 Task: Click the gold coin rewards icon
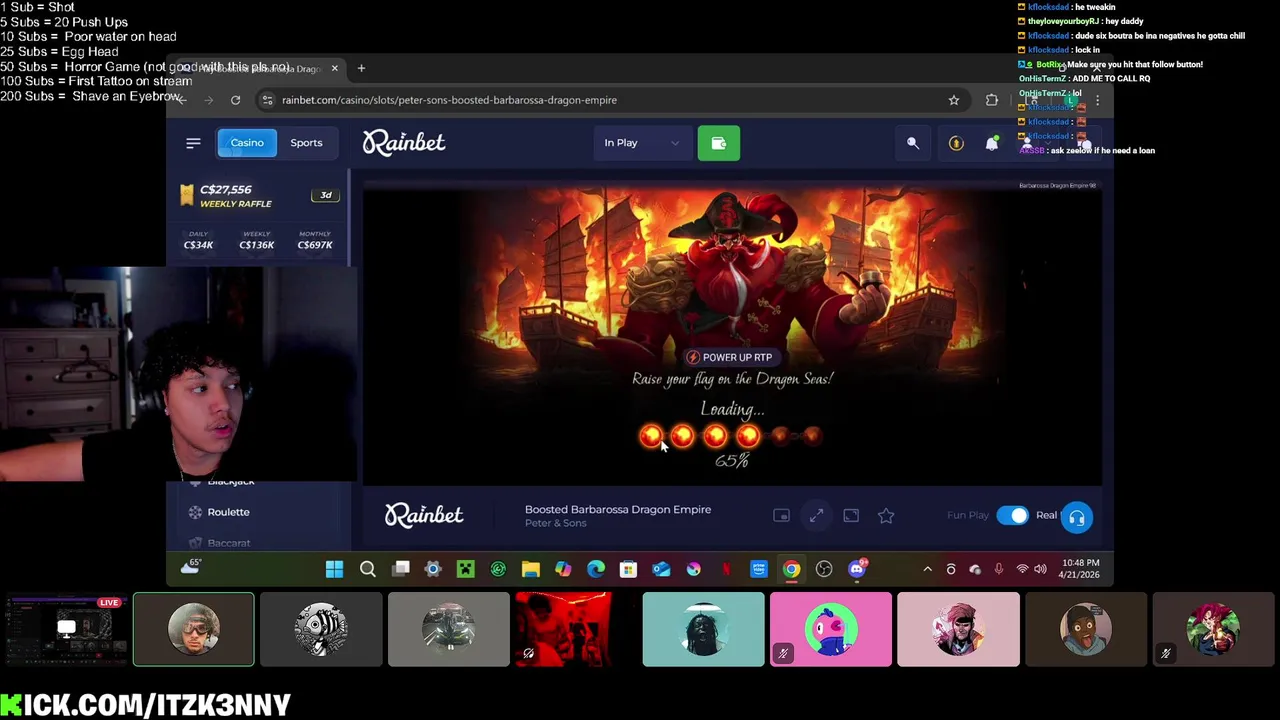[955, 144]
